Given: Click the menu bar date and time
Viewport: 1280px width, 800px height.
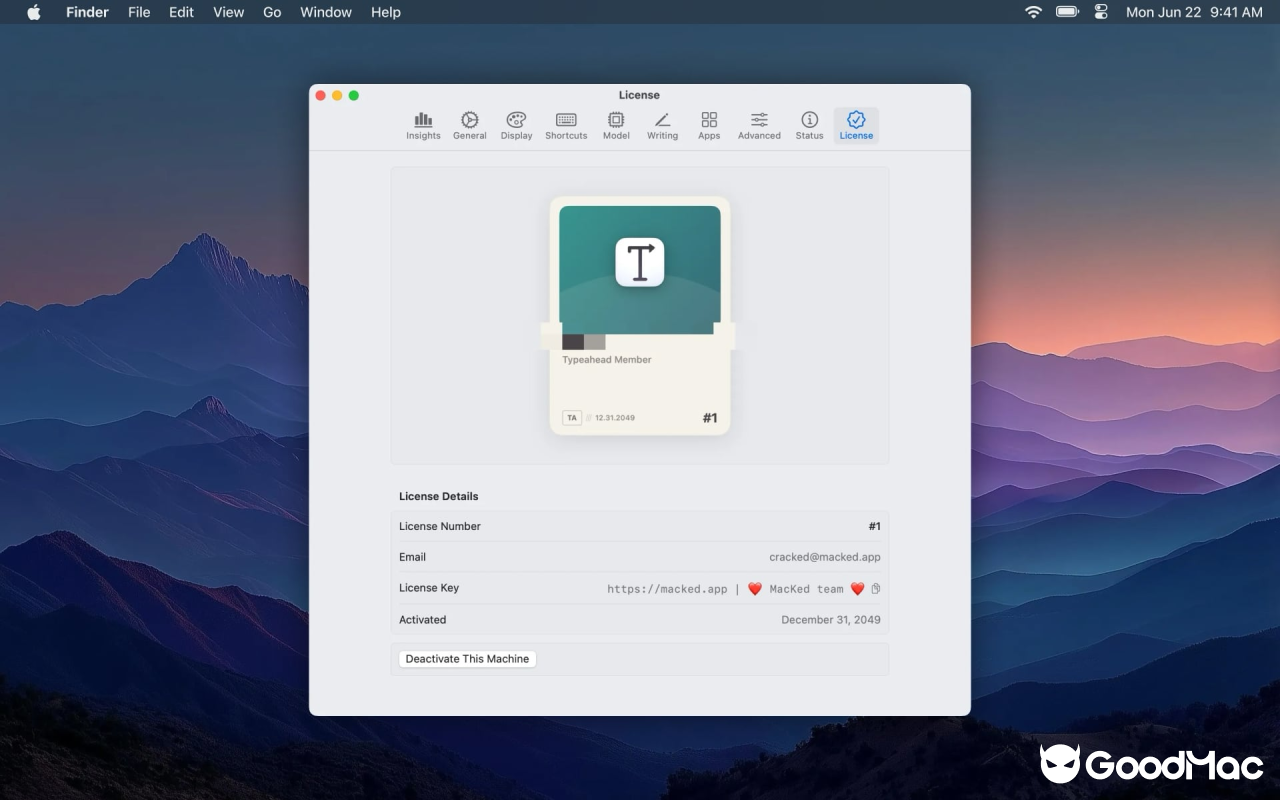Looking at the screenshot, I should tap(1194, 12).
